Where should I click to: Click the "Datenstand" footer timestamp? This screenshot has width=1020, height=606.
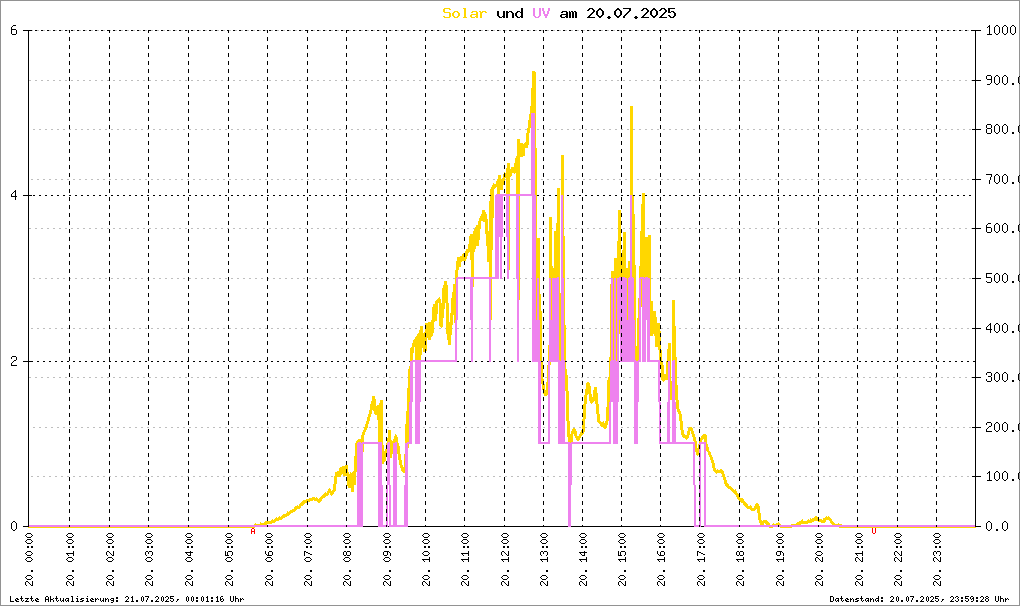pyautogui.click(x=919, y=599)
